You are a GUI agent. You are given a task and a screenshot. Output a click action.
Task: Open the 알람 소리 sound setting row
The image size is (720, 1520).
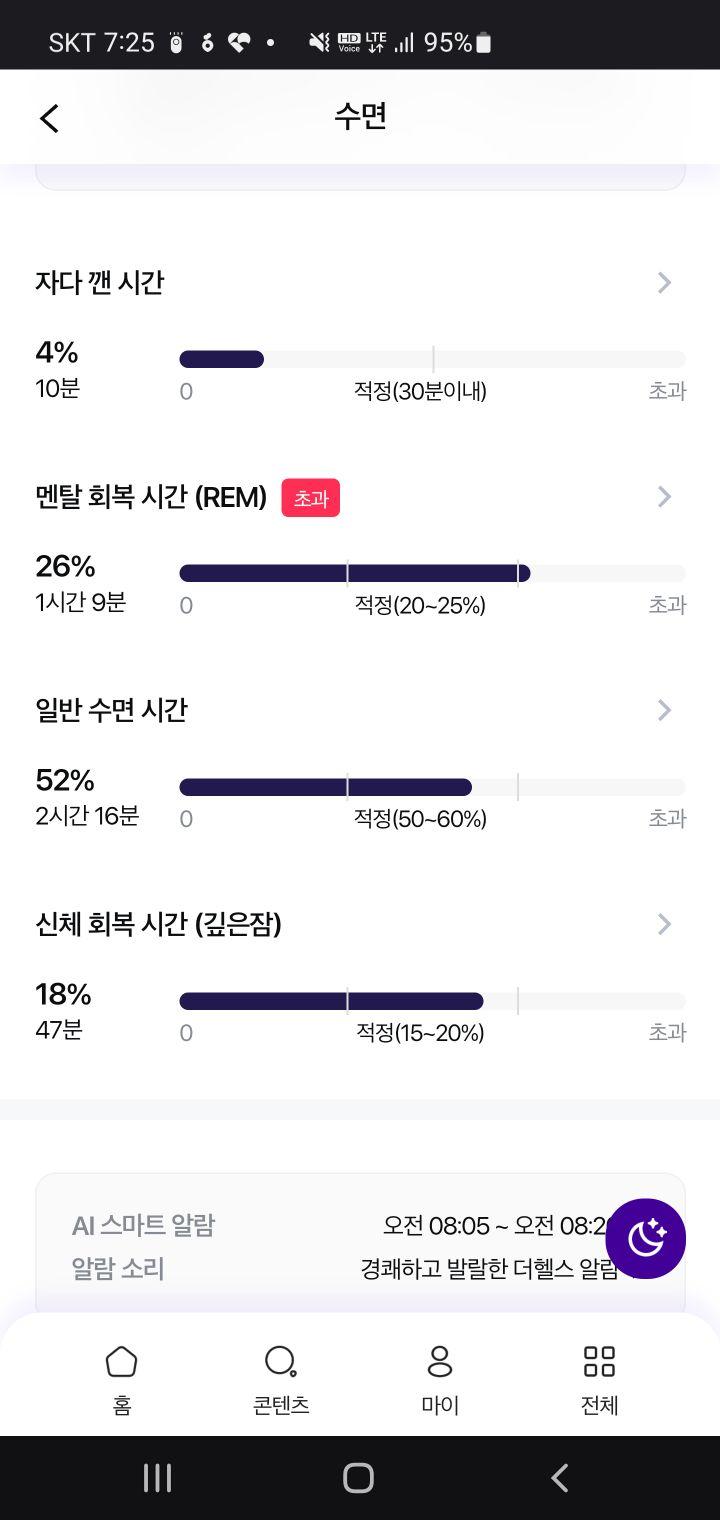[360, 1269]
